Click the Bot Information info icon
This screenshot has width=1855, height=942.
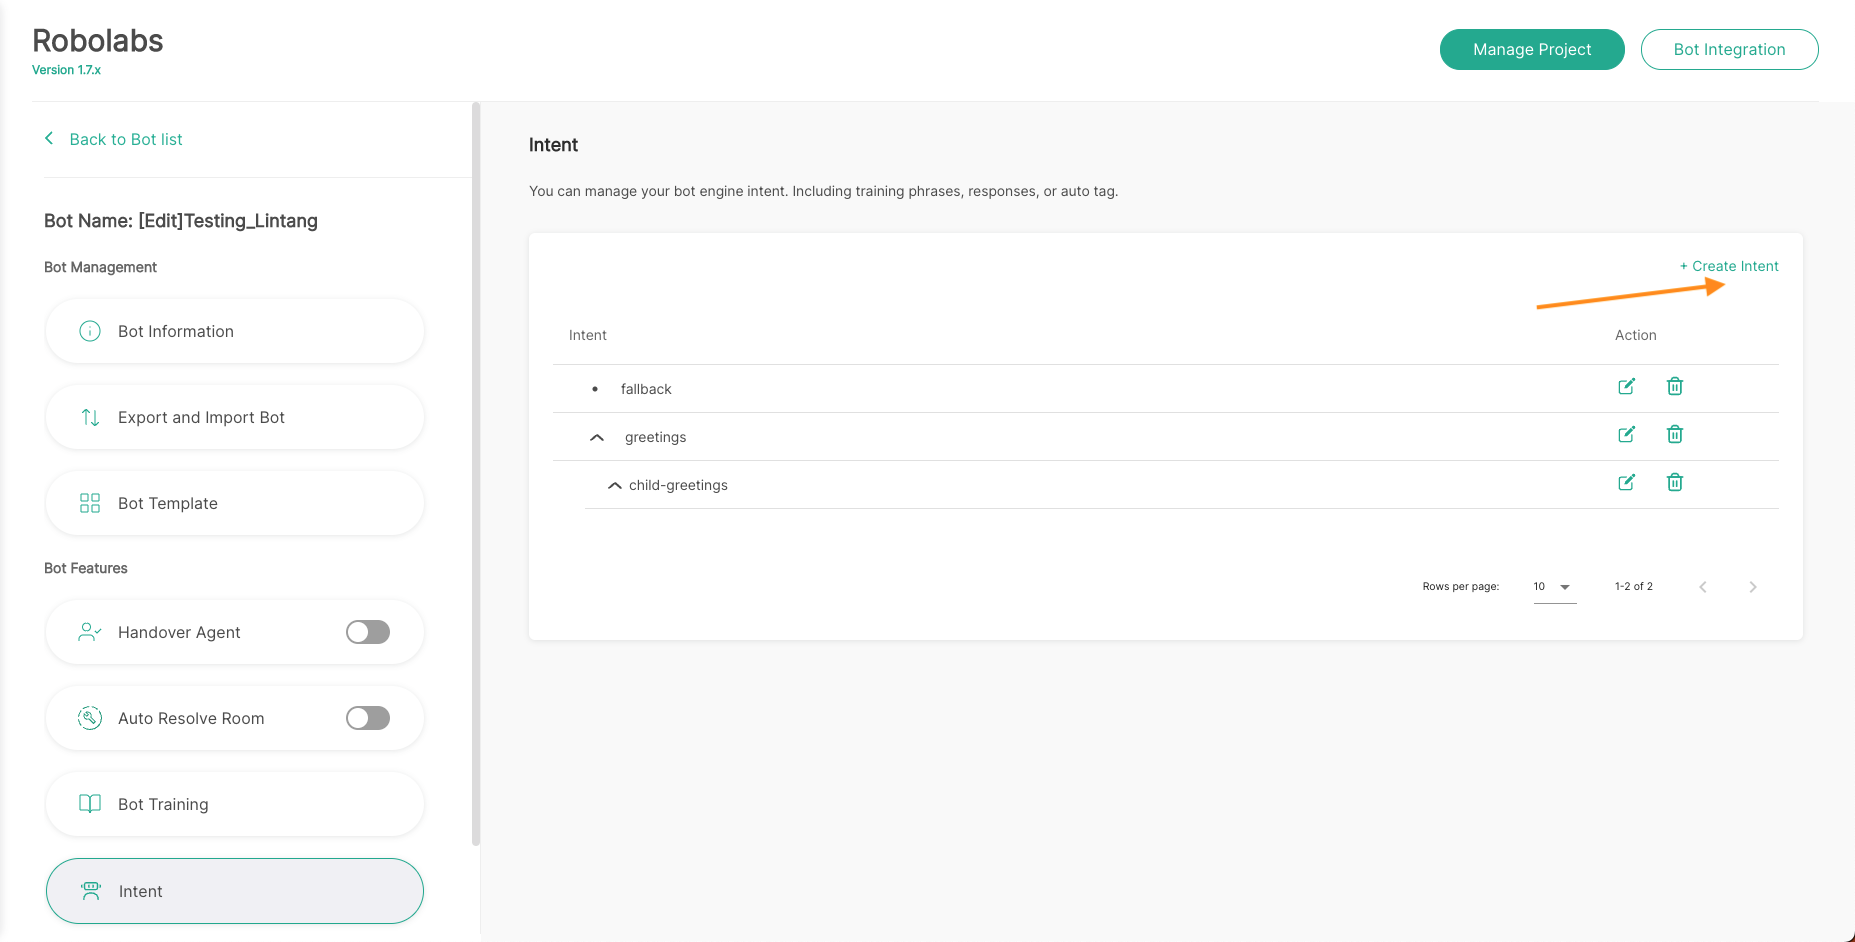point(90,331)
